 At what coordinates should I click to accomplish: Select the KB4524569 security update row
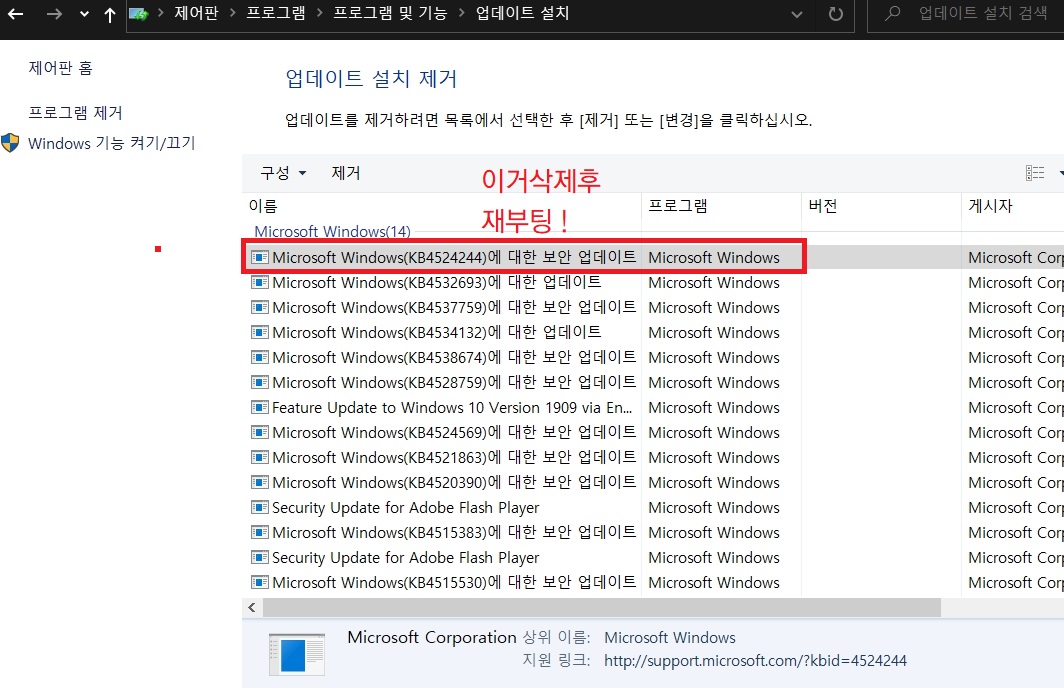tap(653, 433)
